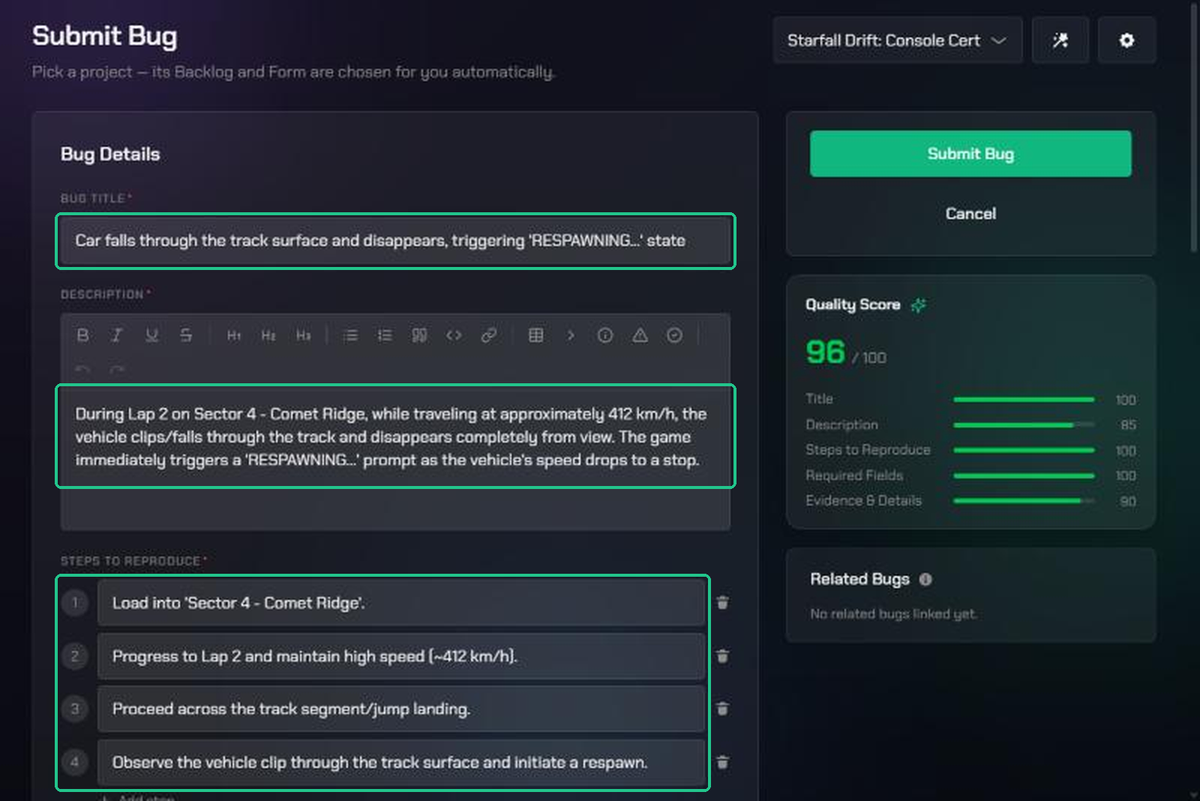Insert a block quote

click(x=420, y=336)
